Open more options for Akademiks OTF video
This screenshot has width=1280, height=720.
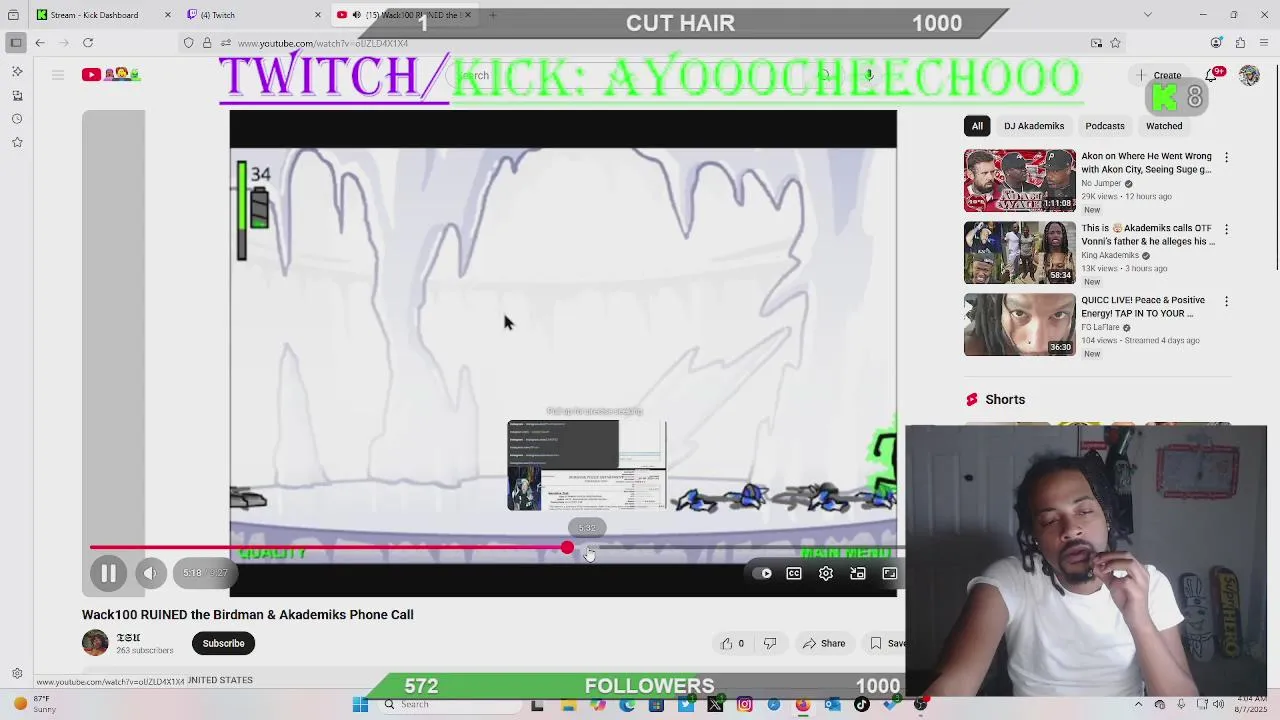(1226, 229)
